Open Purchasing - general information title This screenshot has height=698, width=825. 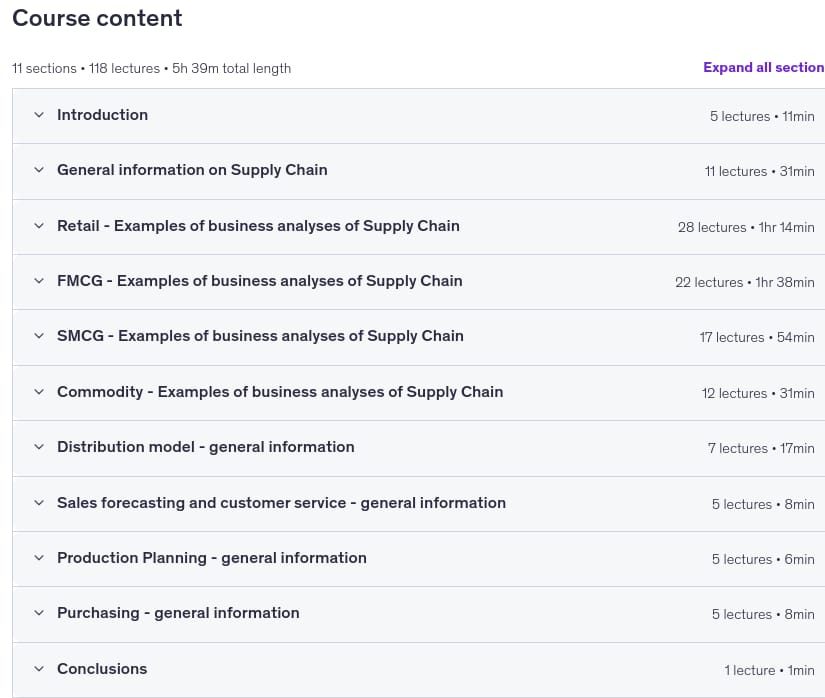coord(178,613)
